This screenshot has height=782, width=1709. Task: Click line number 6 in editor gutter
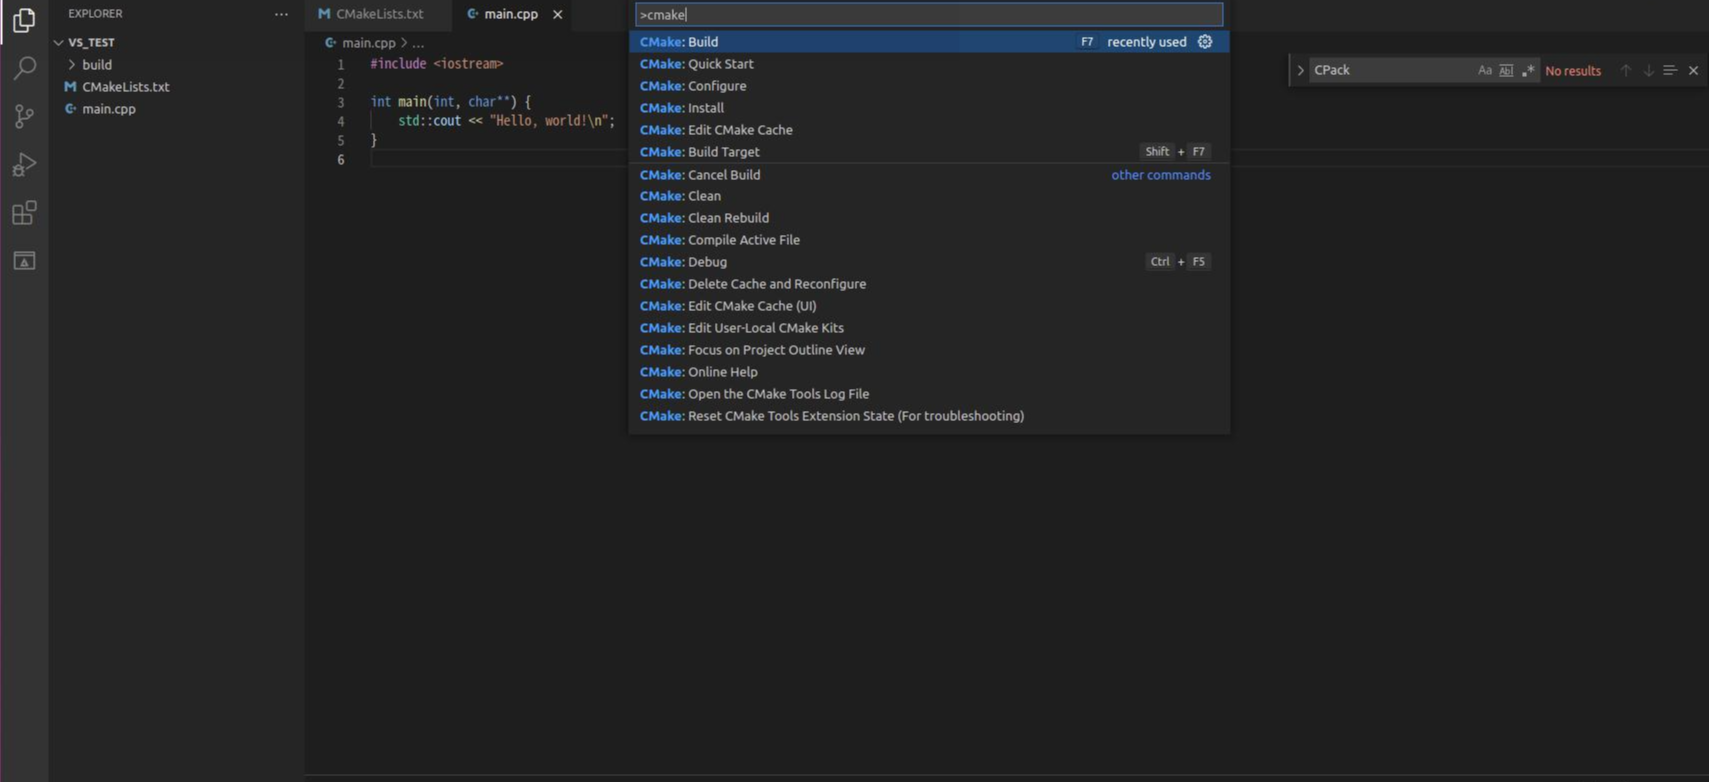pos(341,160)
